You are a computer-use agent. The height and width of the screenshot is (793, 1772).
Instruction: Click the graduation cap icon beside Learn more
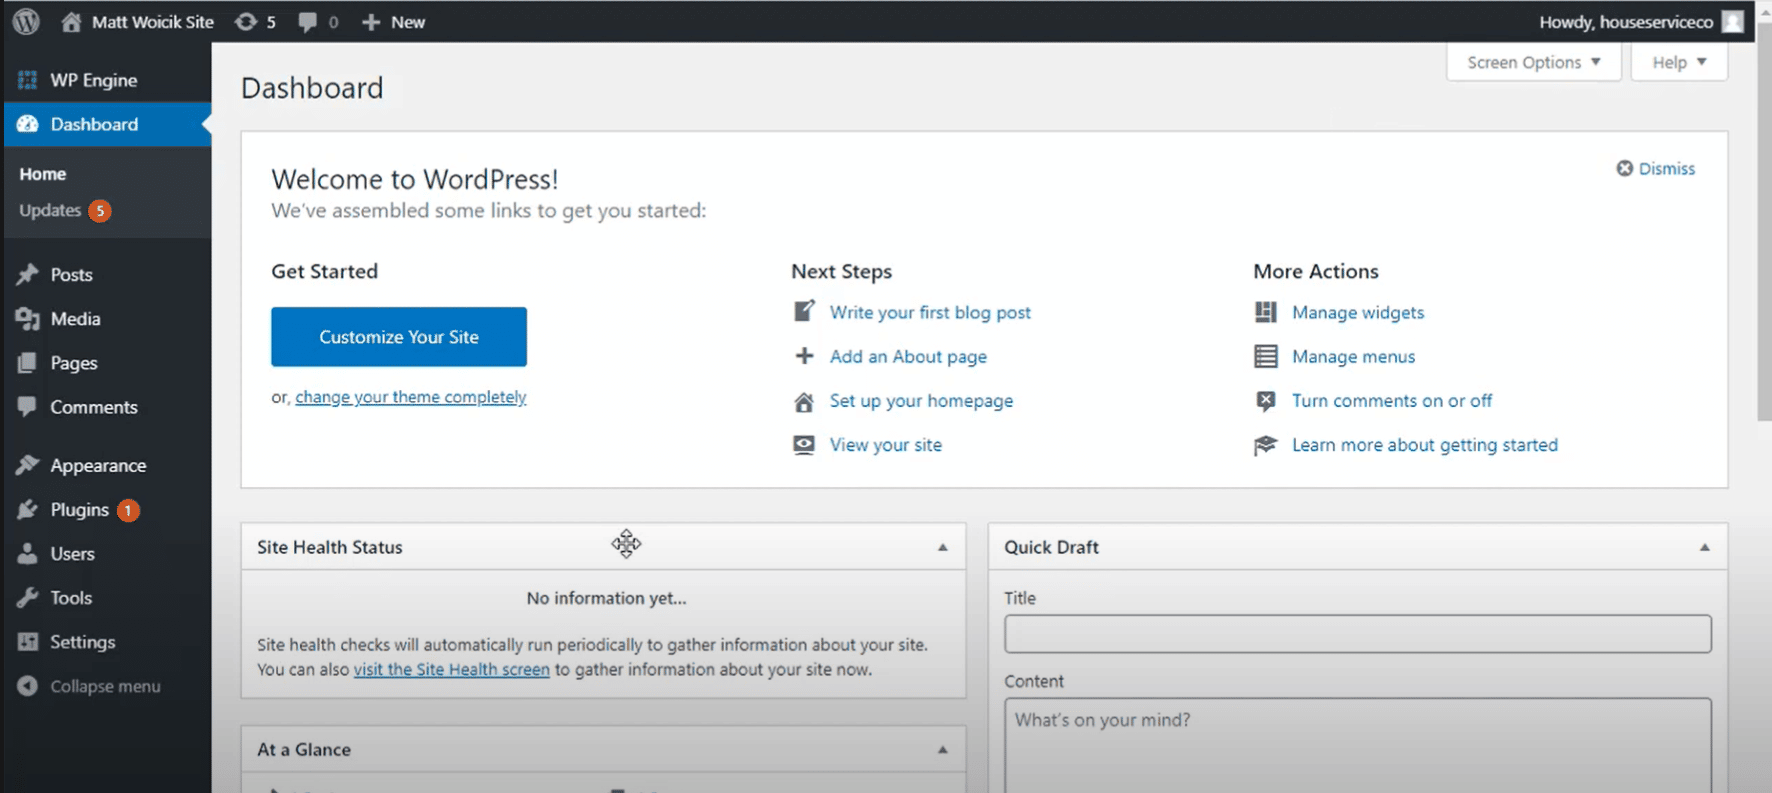tap(1265, 445)
